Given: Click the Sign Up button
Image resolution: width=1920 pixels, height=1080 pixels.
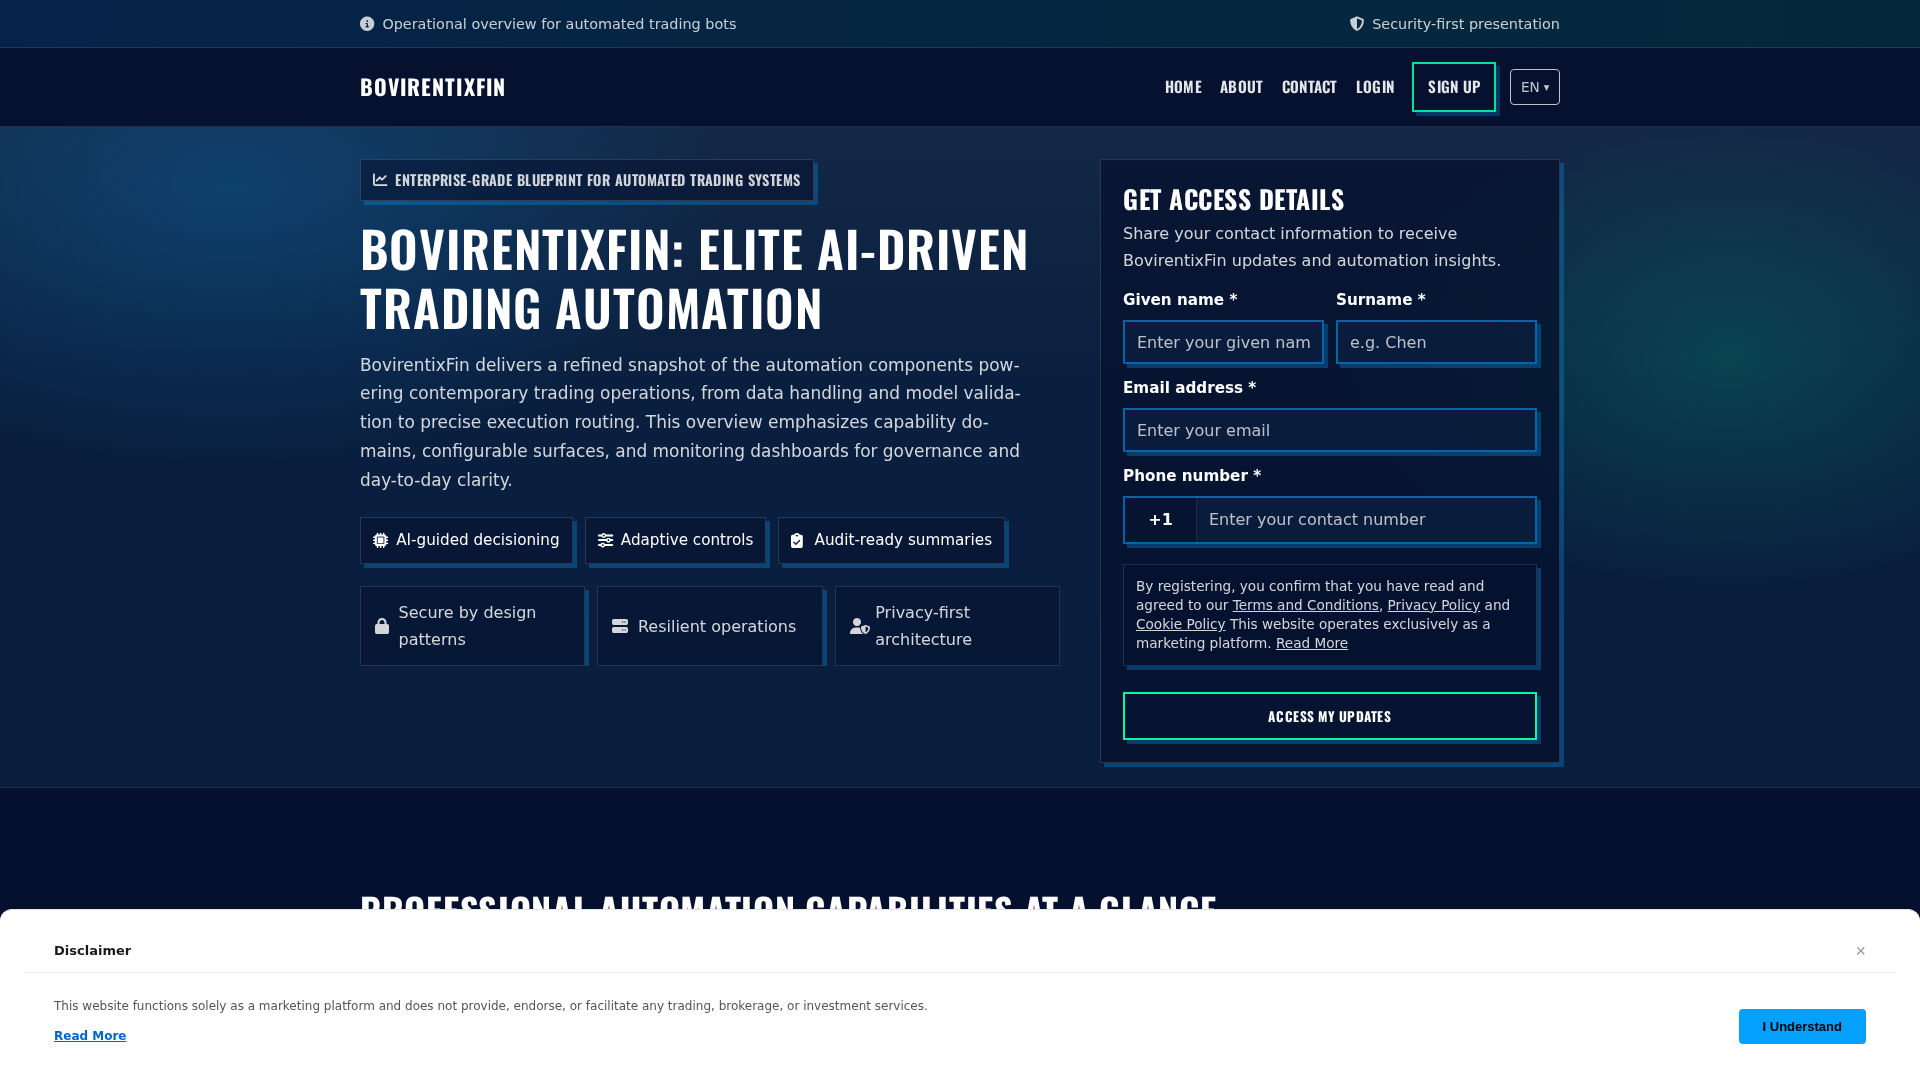Looking at the screenshot, I should tap(1454, 87).
